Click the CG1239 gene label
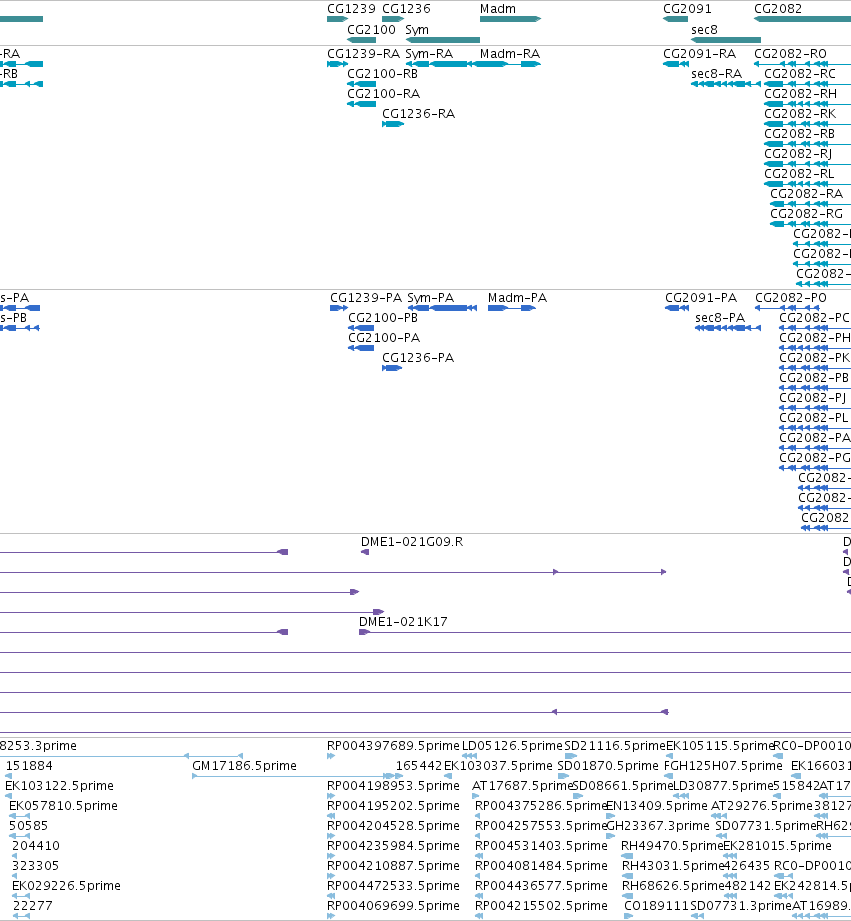The height and width of the screenshot is (921, 851). coord(351,9)
